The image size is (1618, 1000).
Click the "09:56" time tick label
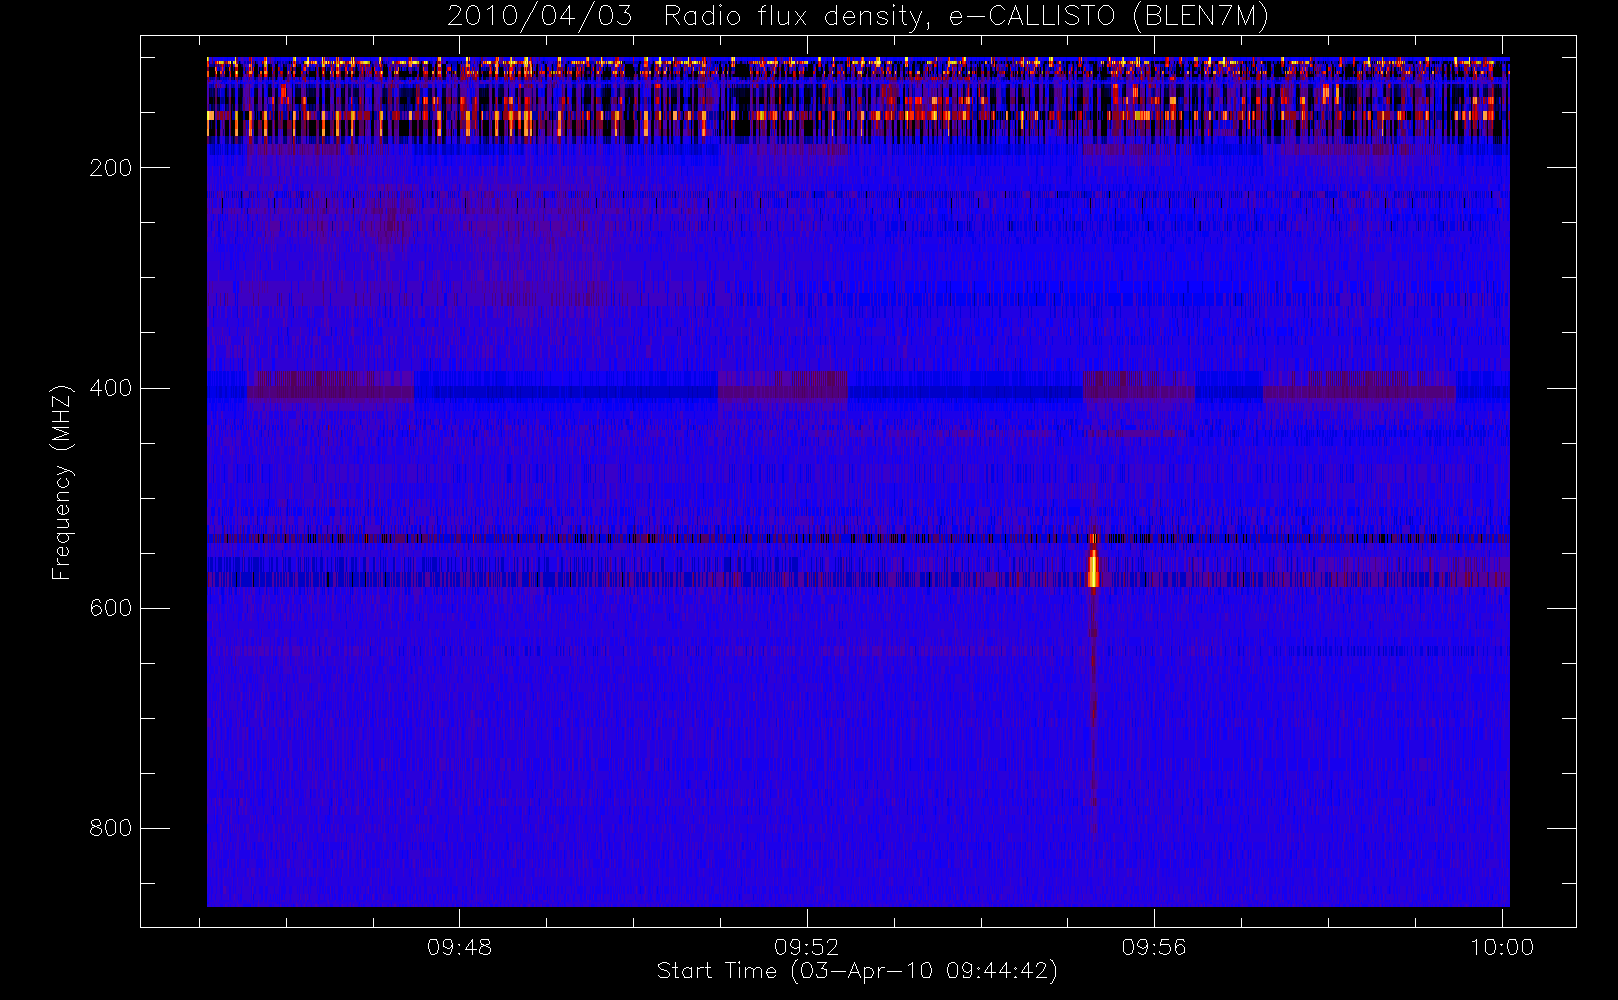pos(1154,947)
